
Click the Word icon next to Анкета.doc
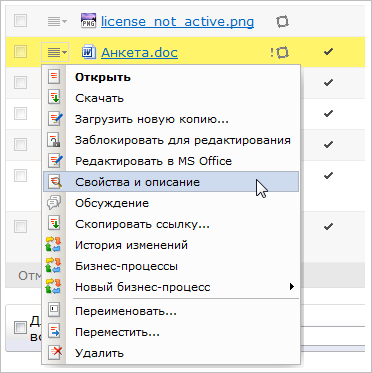coord(89,52)
